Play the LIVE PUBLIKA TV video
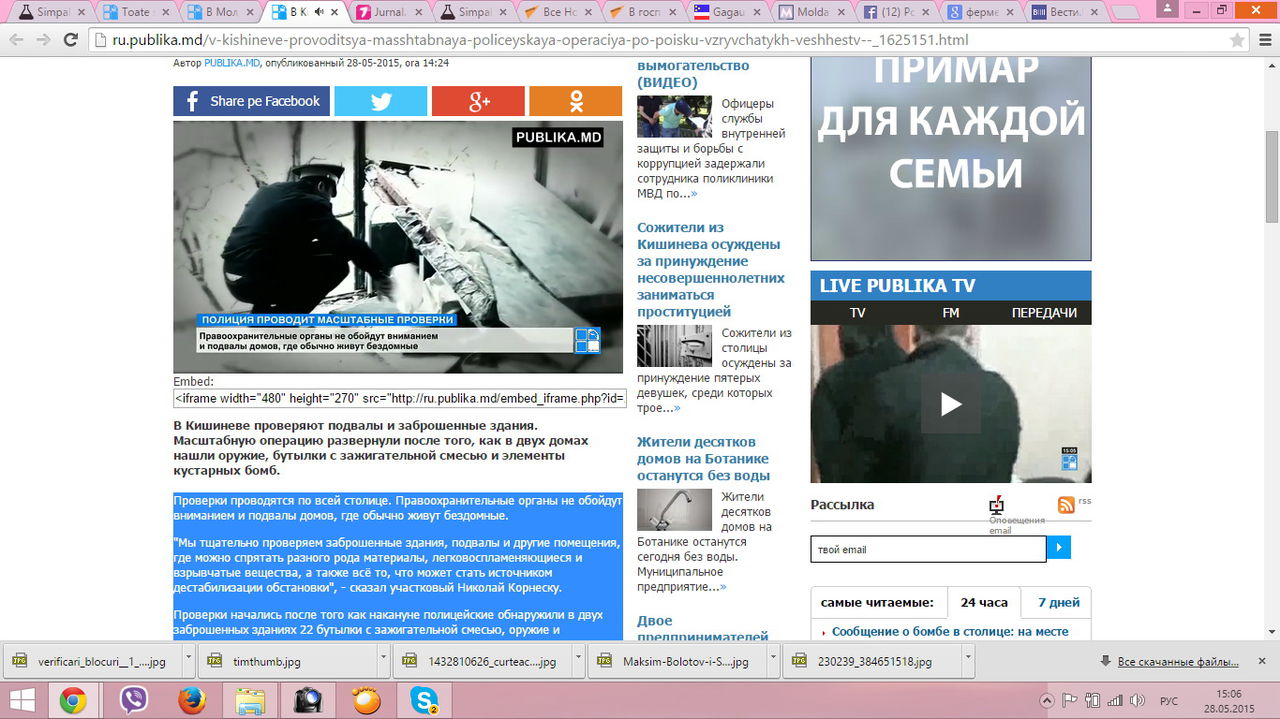Viewport: 1280px width, 719px height. 951,404
